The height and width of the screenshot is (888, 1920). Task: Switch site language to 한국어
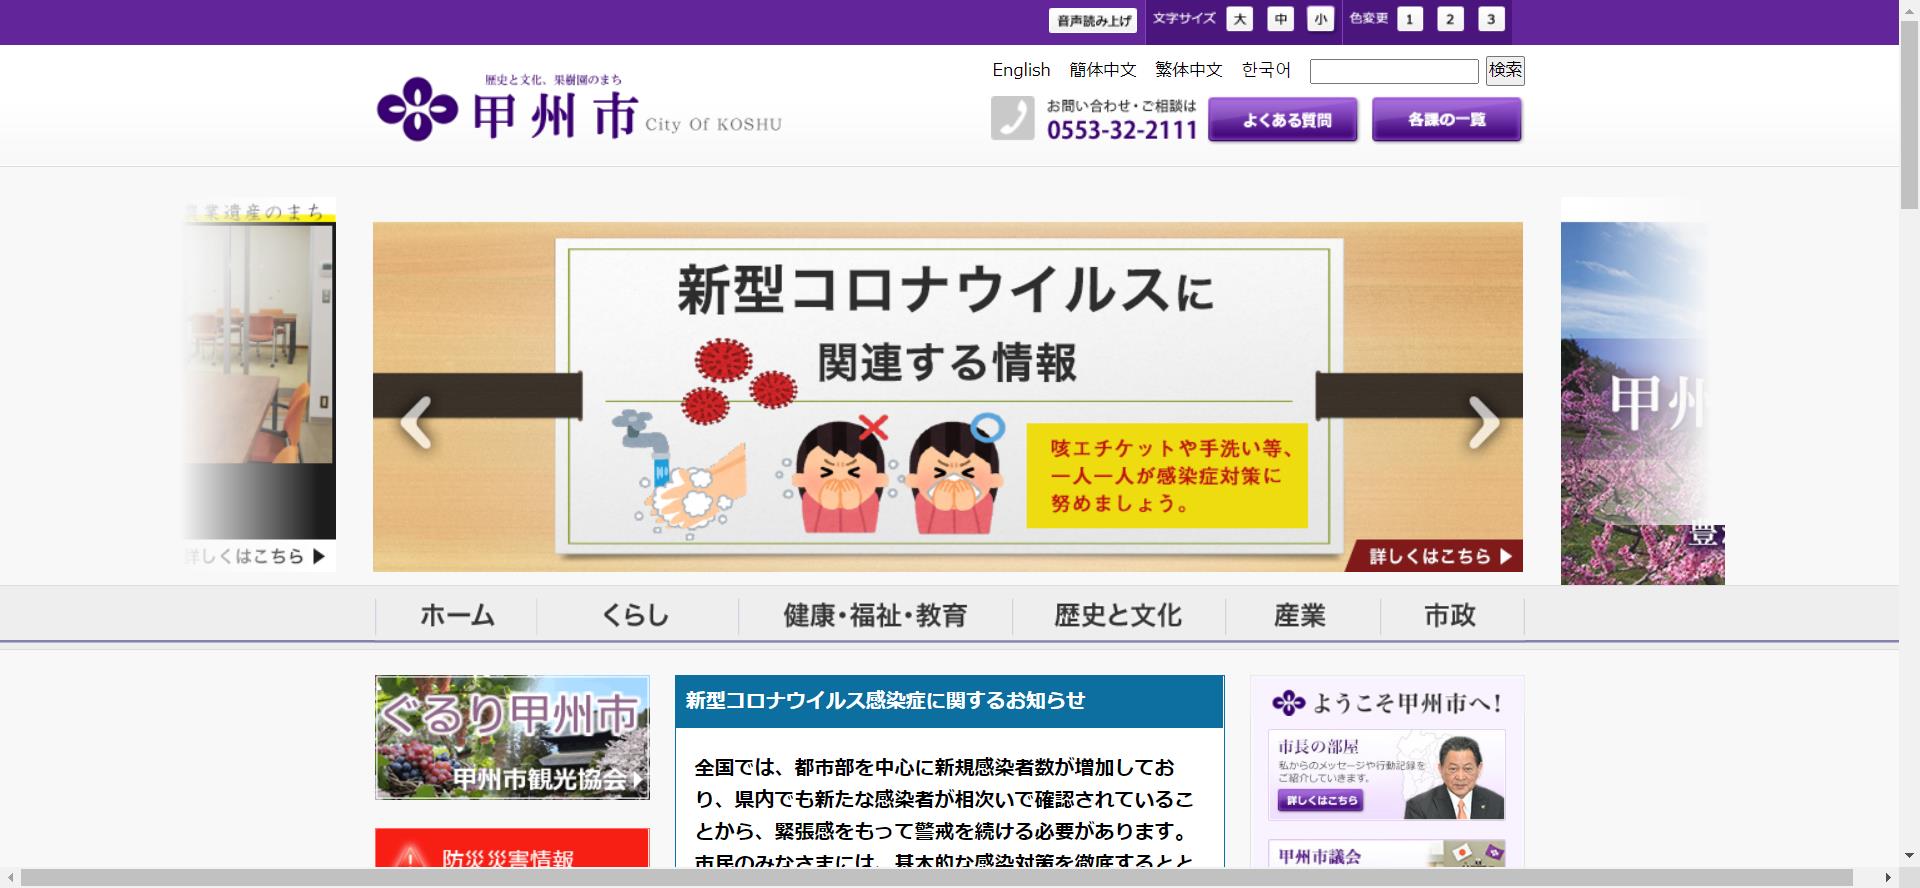(1266, 70)
